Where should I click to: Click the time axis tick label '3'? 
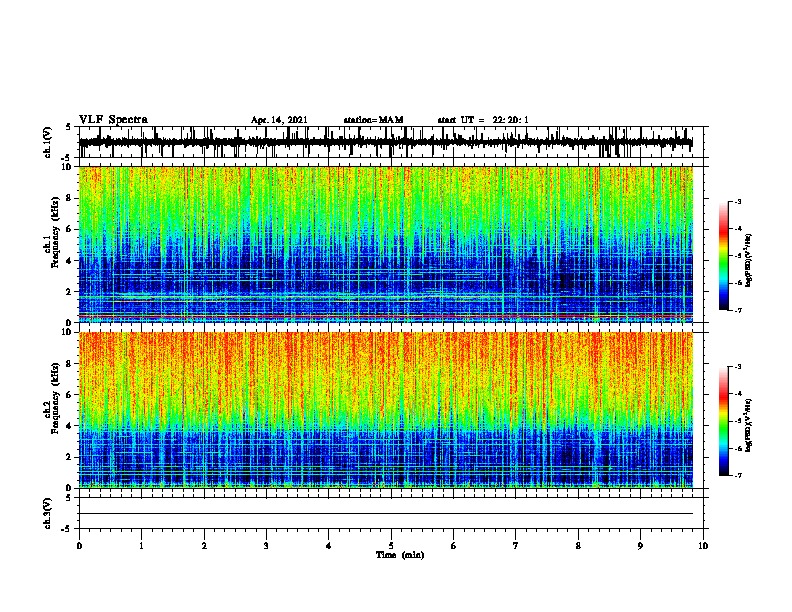click(266, 546)
